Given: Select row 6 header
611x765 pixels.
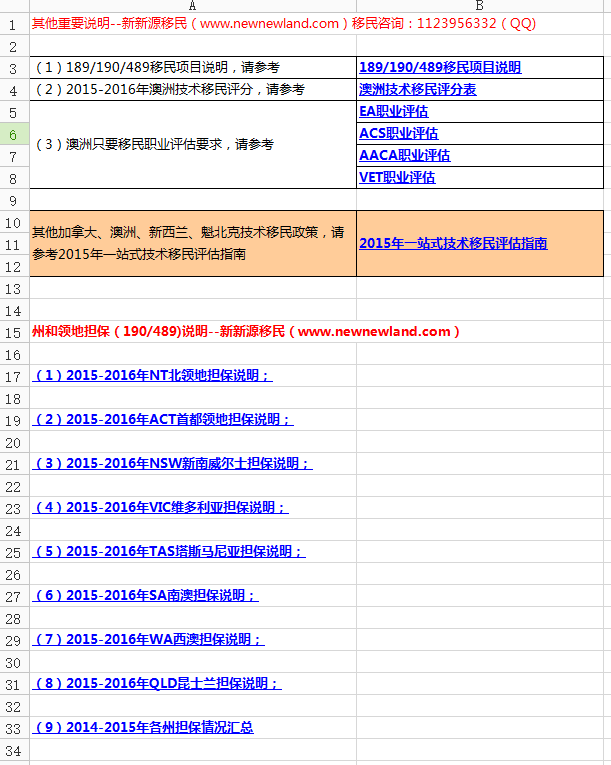Looking at the screenshot, I should [x=14, y=135].
